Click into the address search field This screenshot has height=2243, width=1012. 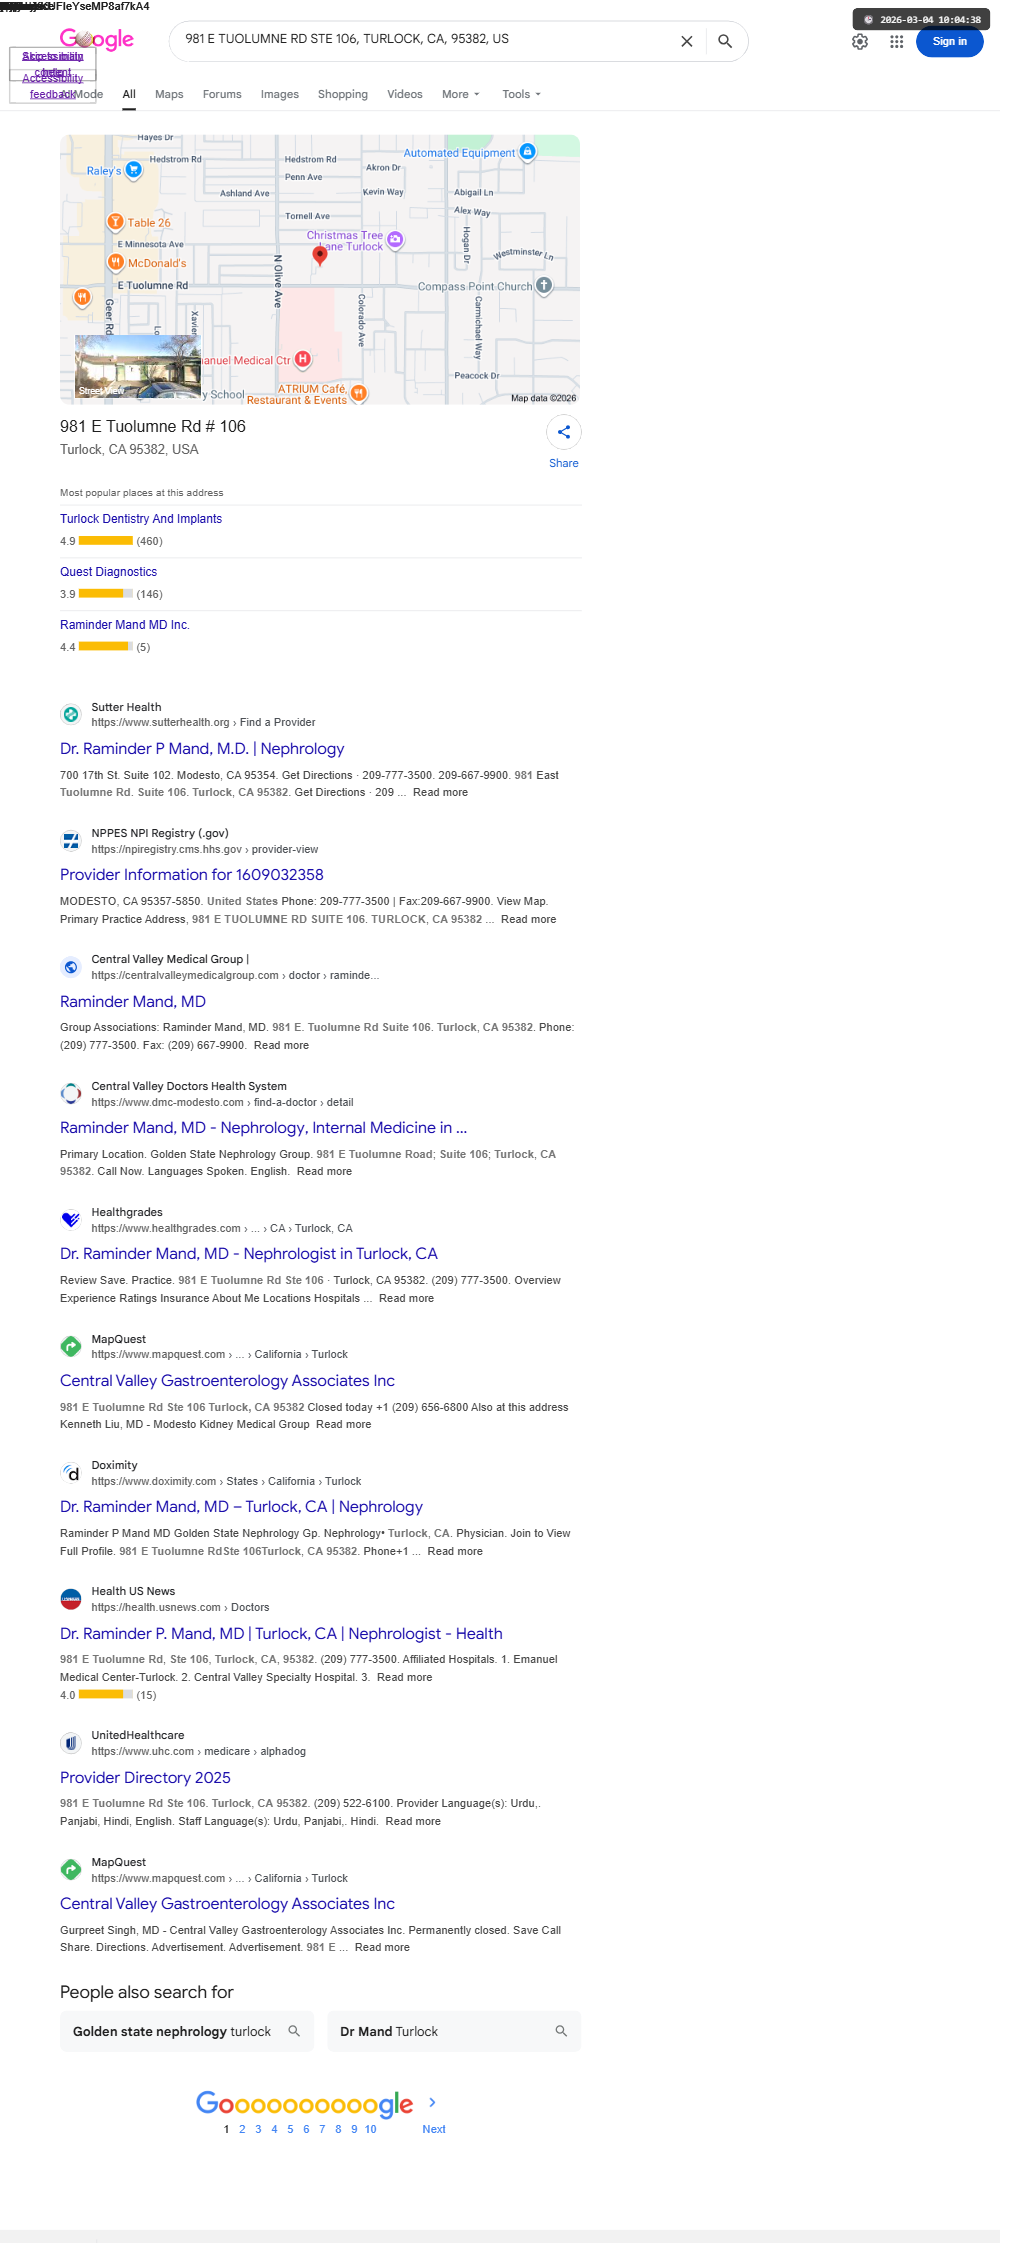tap(425, 39)
